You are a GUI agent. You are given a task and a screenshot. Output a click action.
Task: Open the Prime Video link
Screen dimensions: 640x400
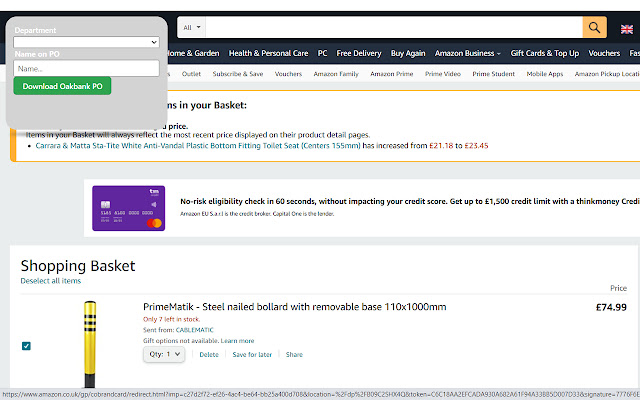click(442, 74)
